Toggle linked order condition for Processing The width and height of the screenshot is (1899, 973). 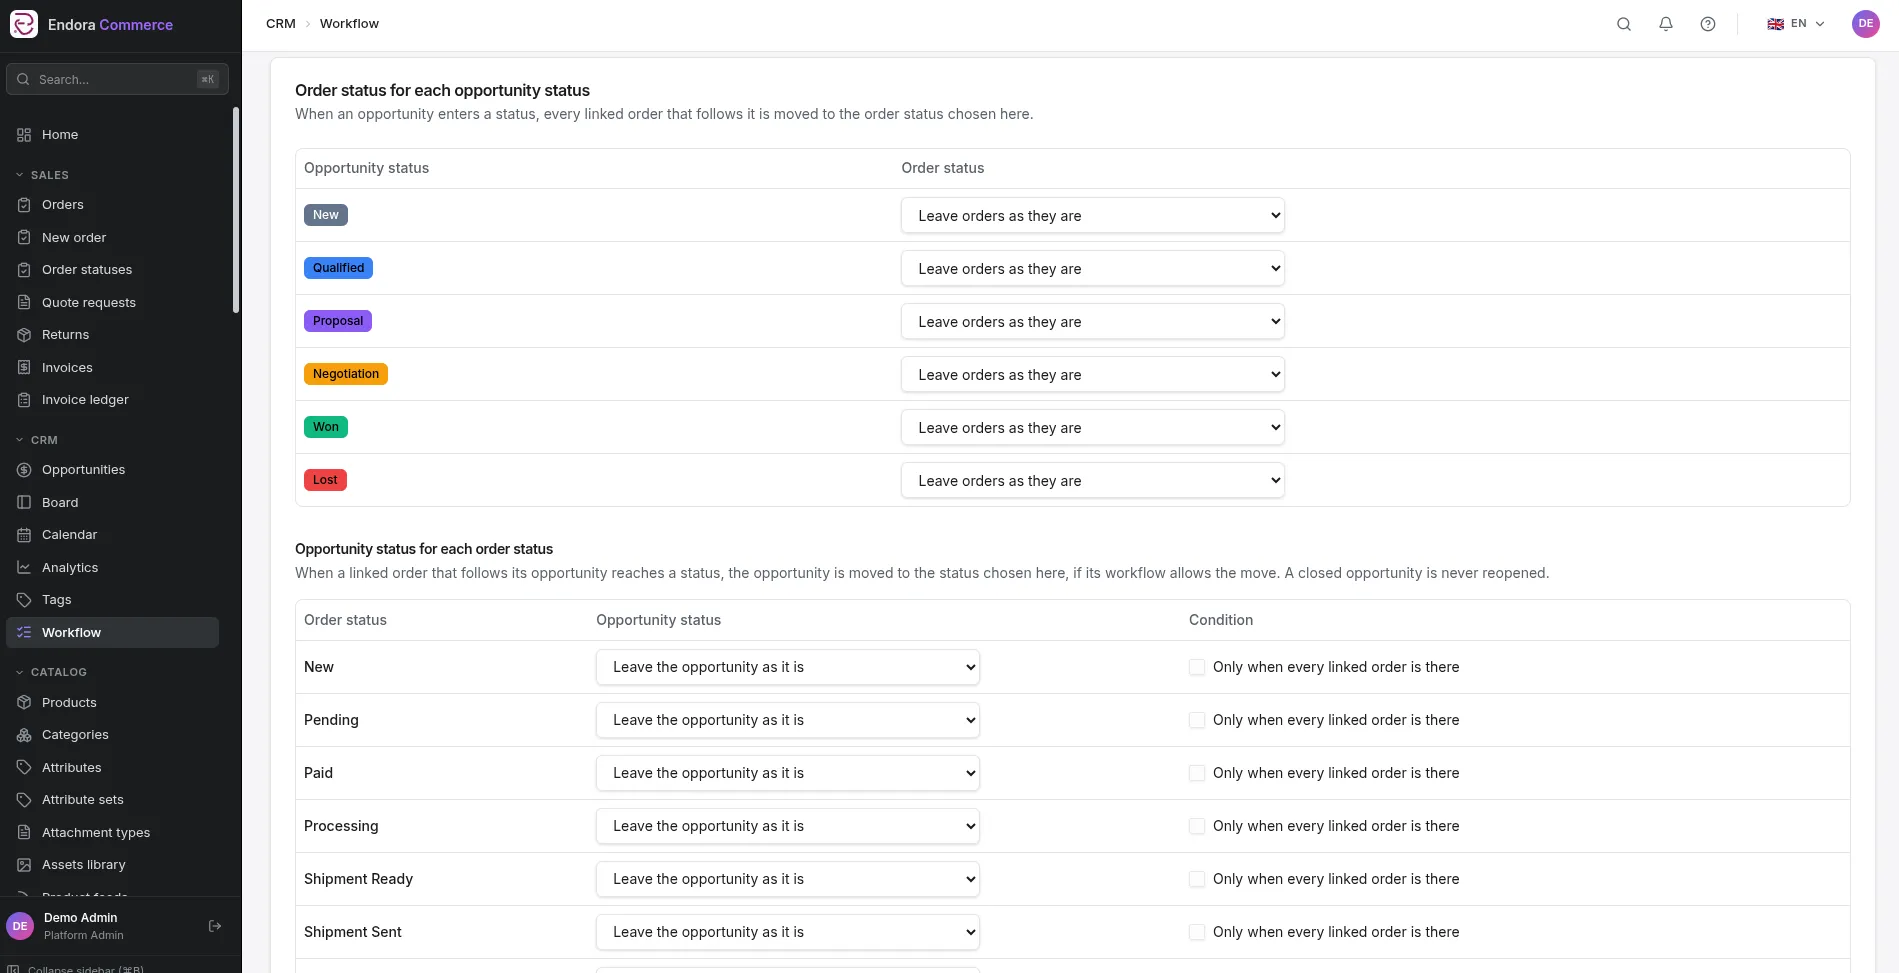click(x=1197, y=826)
